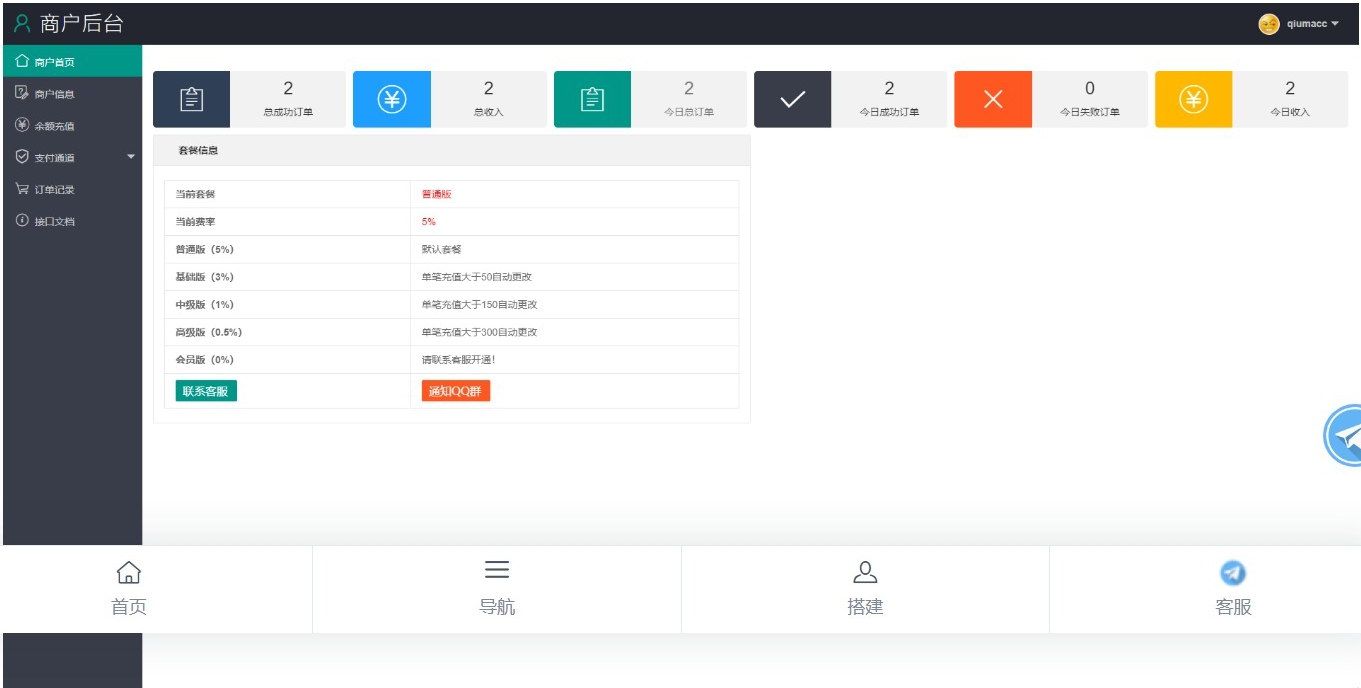Viewport: 1361px width, 688px height.
Task: Click the floating Telegram icon at right edge
Action: coord(1345,435)
